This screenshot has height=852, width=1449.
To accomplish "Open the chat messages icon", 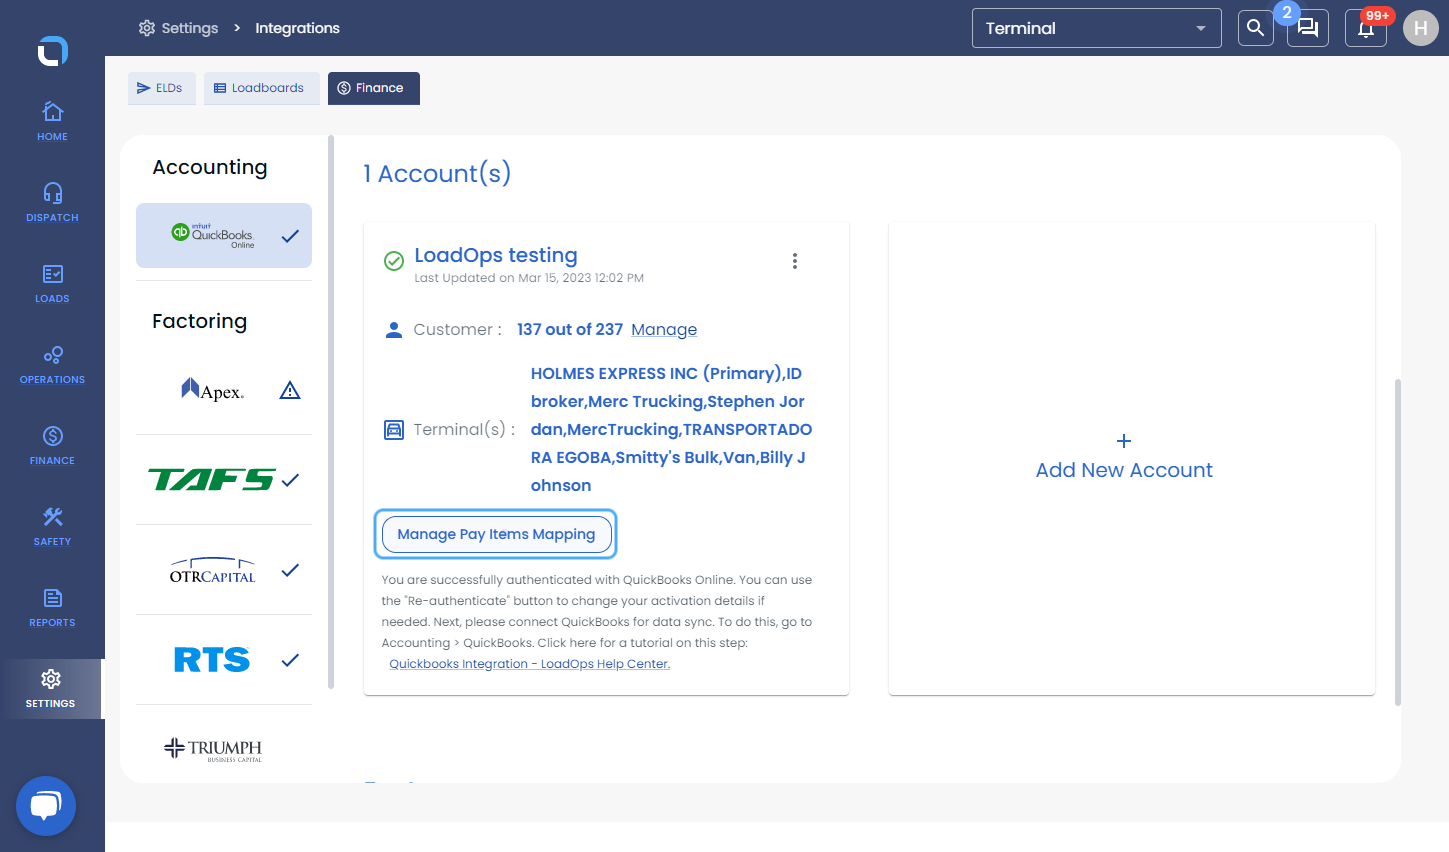I will click(x=1307, y=28).
